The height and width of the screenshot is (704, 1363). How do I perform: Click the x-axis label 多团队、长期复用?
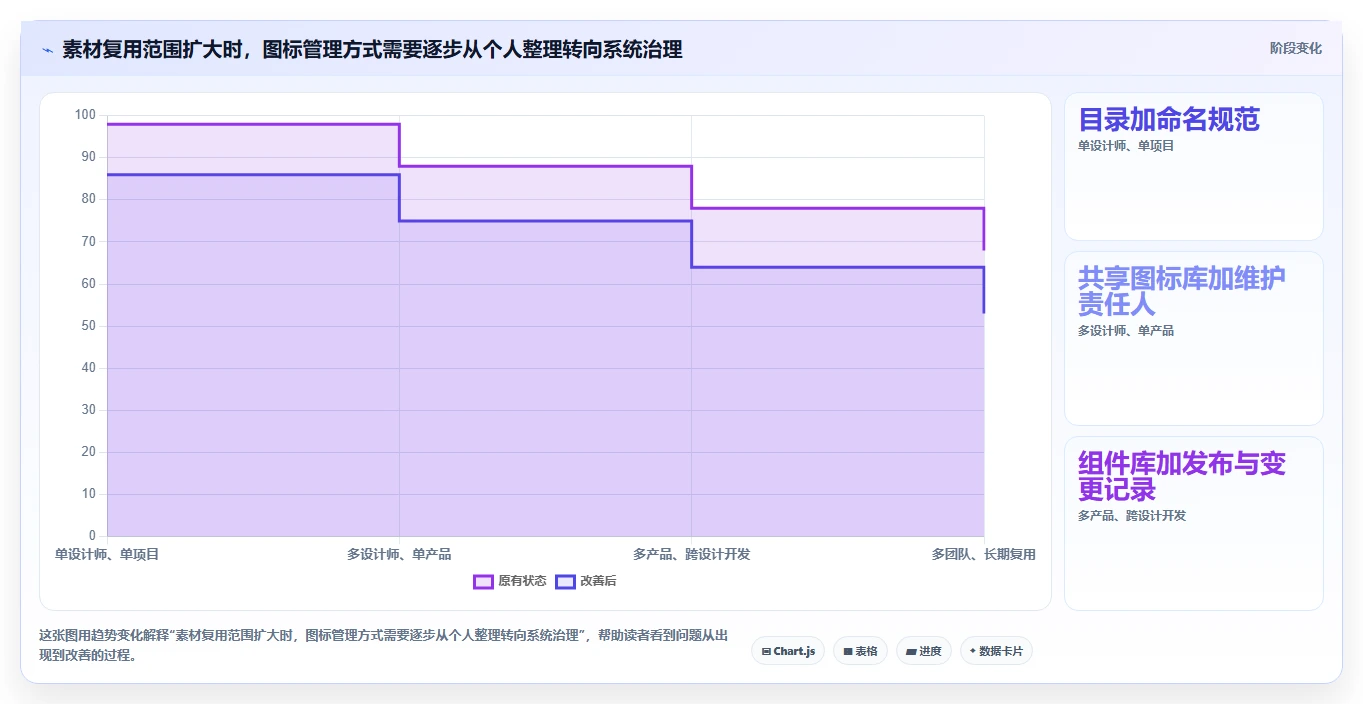(x=983, y=554)
